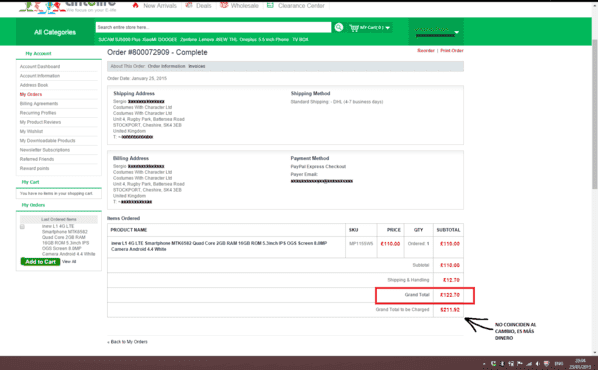Open Address Book in the sidebar

[x=34, y=85]
